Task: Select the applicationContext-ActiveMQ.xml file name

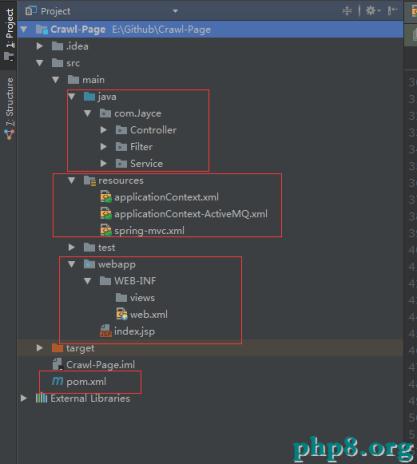Action: coord(191,214)
